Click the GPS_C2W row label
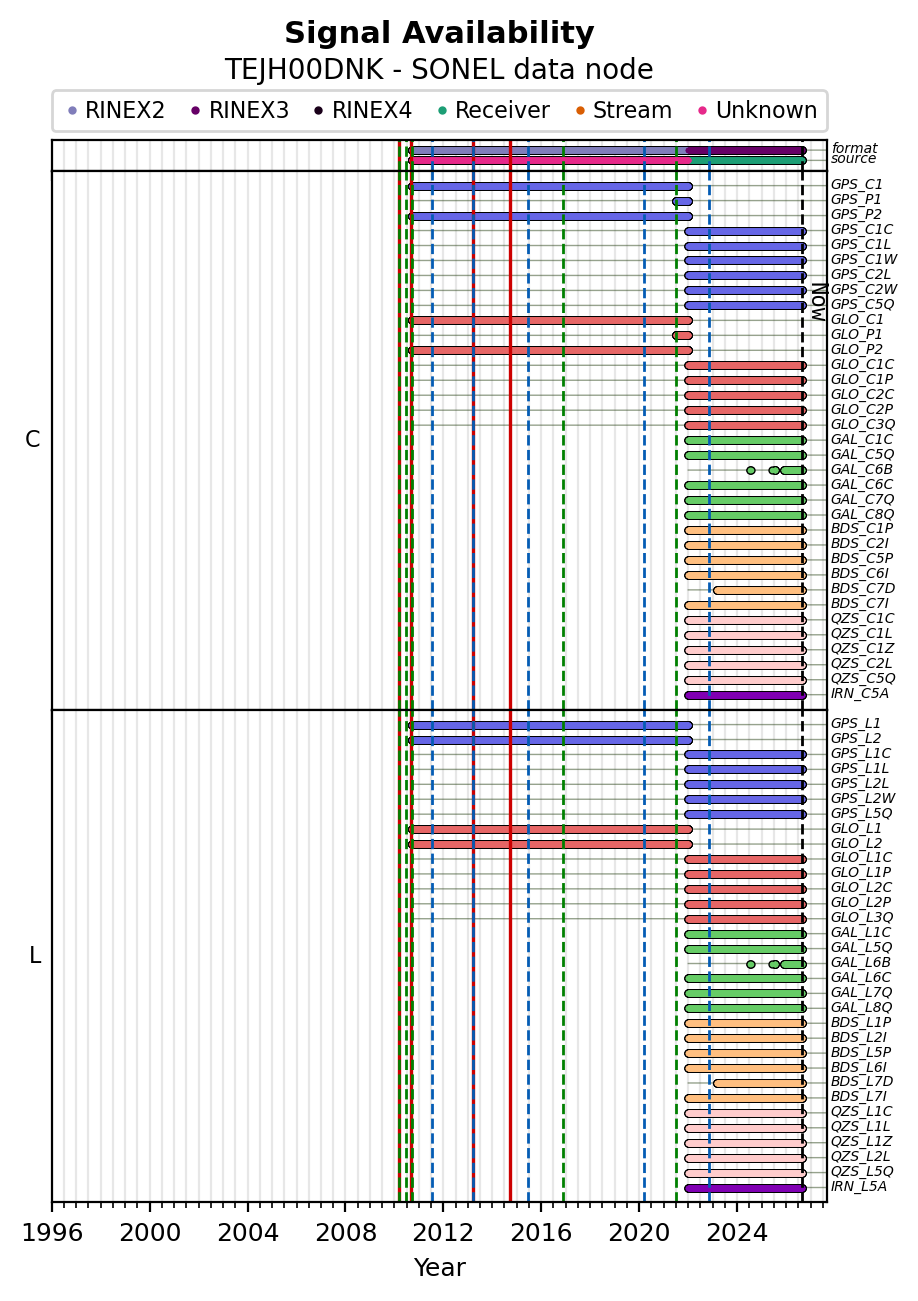 click(x=864, y=290)
